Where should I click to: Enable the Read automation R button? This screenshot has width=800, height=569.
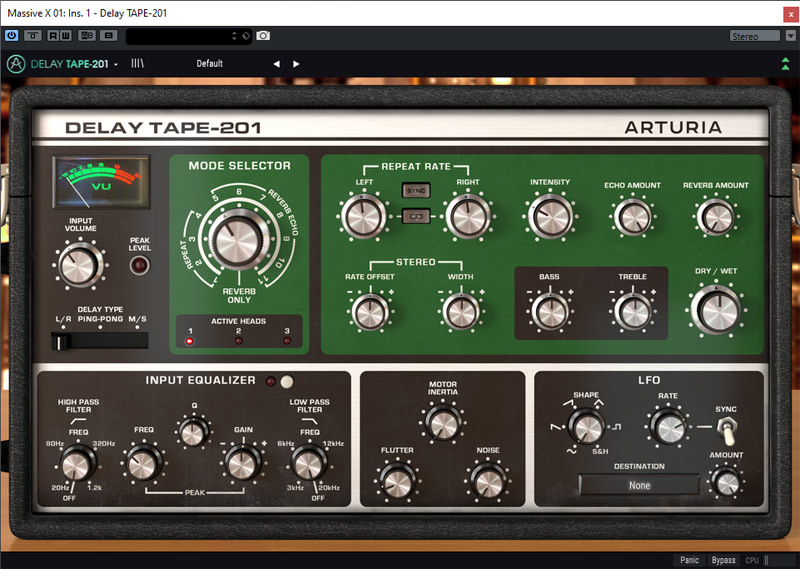point(52,35)
